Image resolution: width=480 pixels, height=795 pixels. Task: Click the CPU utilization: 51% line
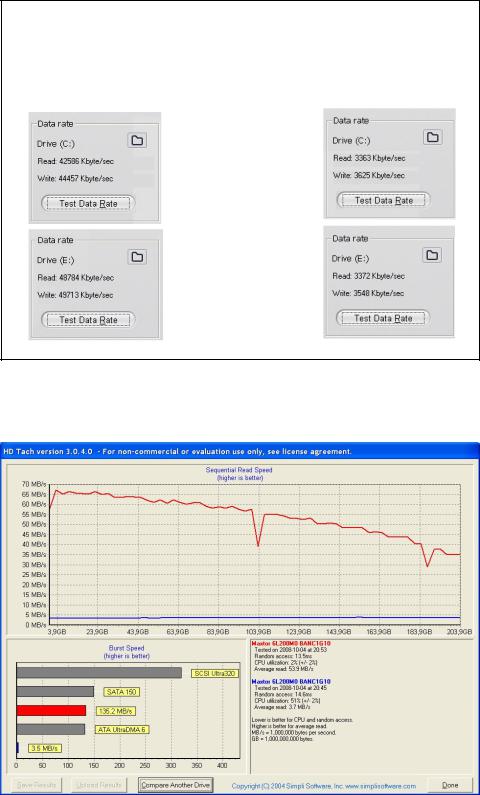287,701
